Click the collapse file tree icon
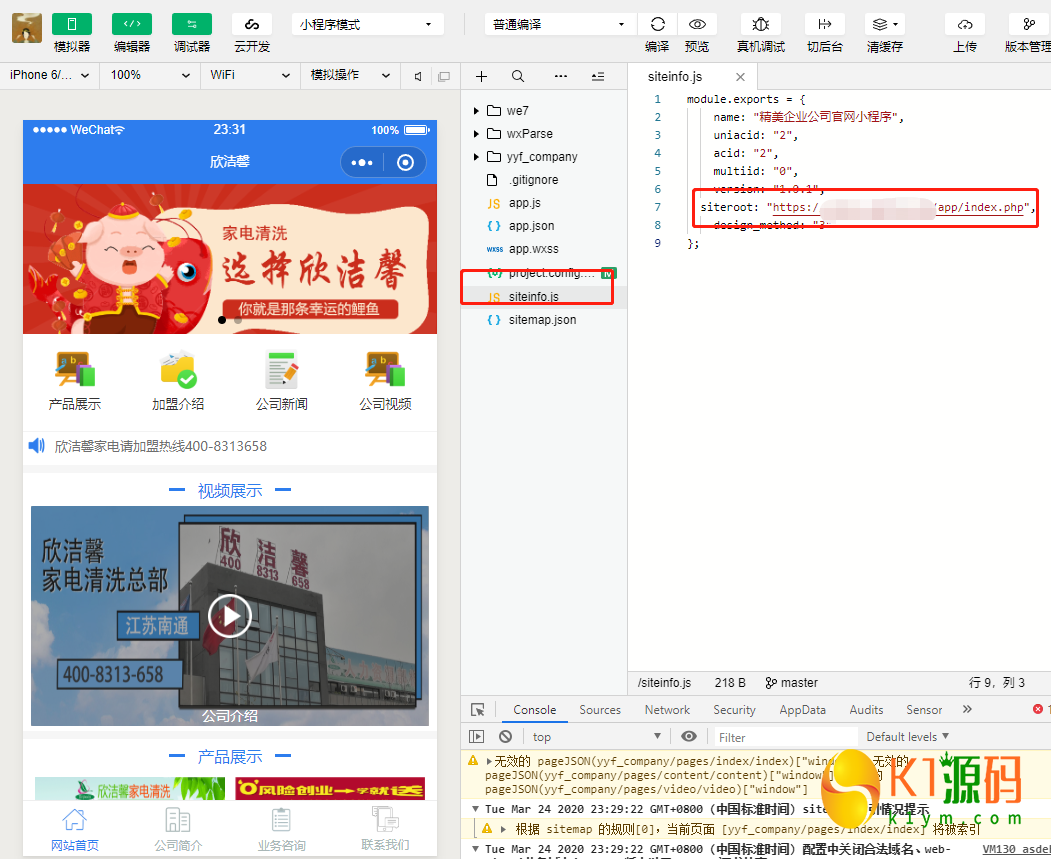The image size is (1051, 859). tap(598, 76)
